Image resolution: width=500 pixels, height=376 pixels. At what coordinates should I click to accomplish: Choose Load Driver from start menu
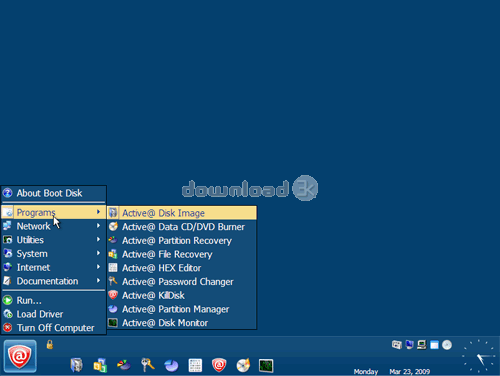click(53, 314)
